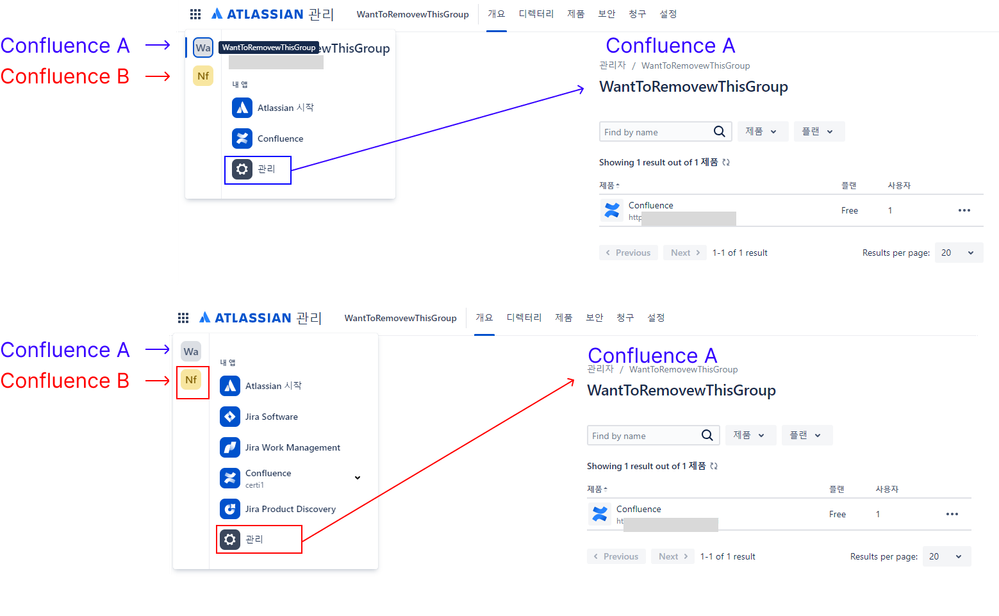Switch to the 제품 tab in upper header
The image size is (999, 616).
(x=575, y=14)
